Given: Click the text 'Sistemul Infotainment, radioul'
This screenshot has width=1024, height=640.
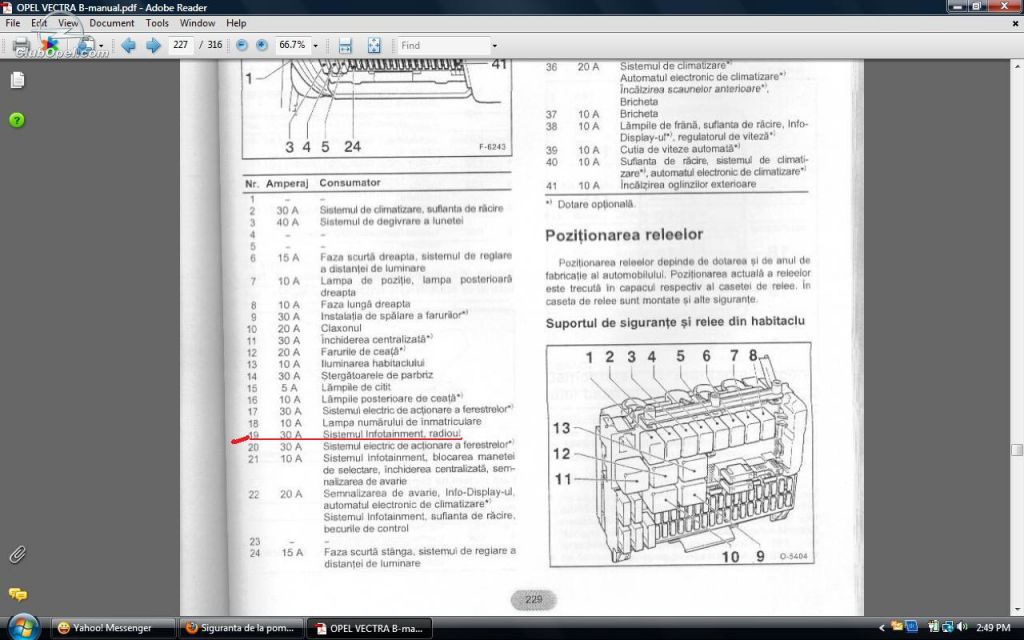Looking at the screenshot, I should [x=392, y=434].
